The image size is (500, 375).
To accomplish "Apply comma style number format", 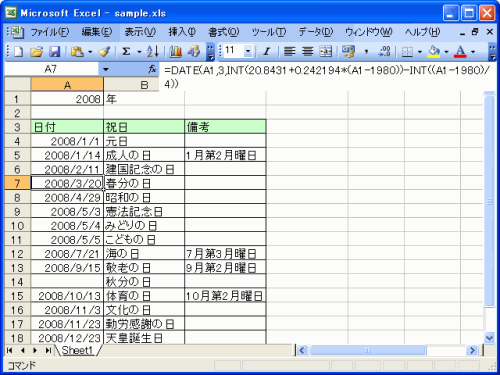I will point(366,52).
